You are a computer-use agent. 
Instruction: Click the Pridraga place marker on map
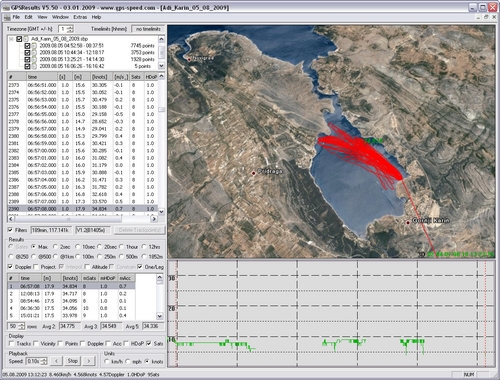254,173
